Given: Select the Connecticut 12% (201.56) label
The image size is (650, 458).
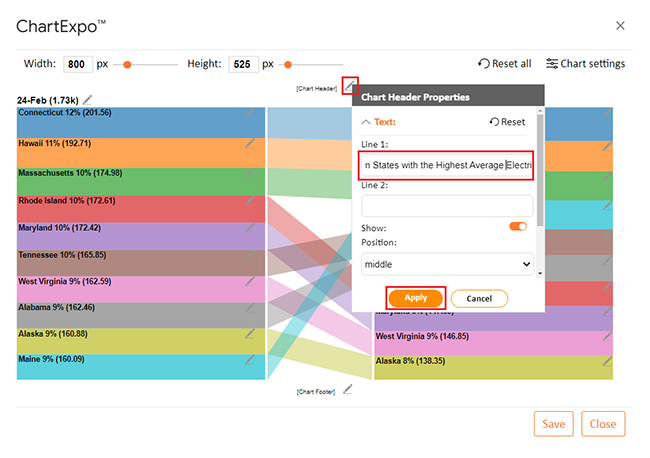Looking at the screenshot, I should (65, 113).
